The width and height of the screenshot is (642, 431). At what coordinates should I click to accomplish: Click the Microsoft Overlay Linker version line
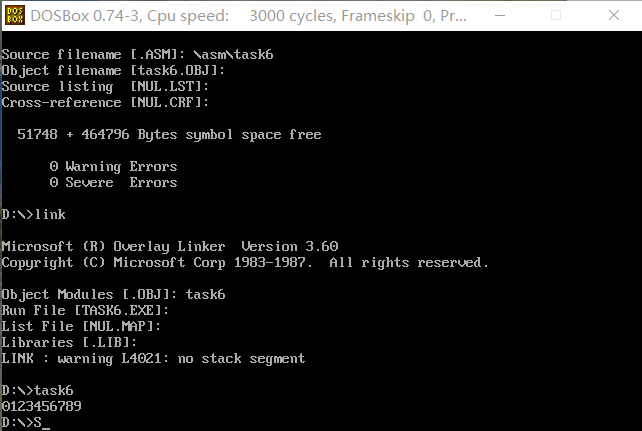(x=170, y=246)
